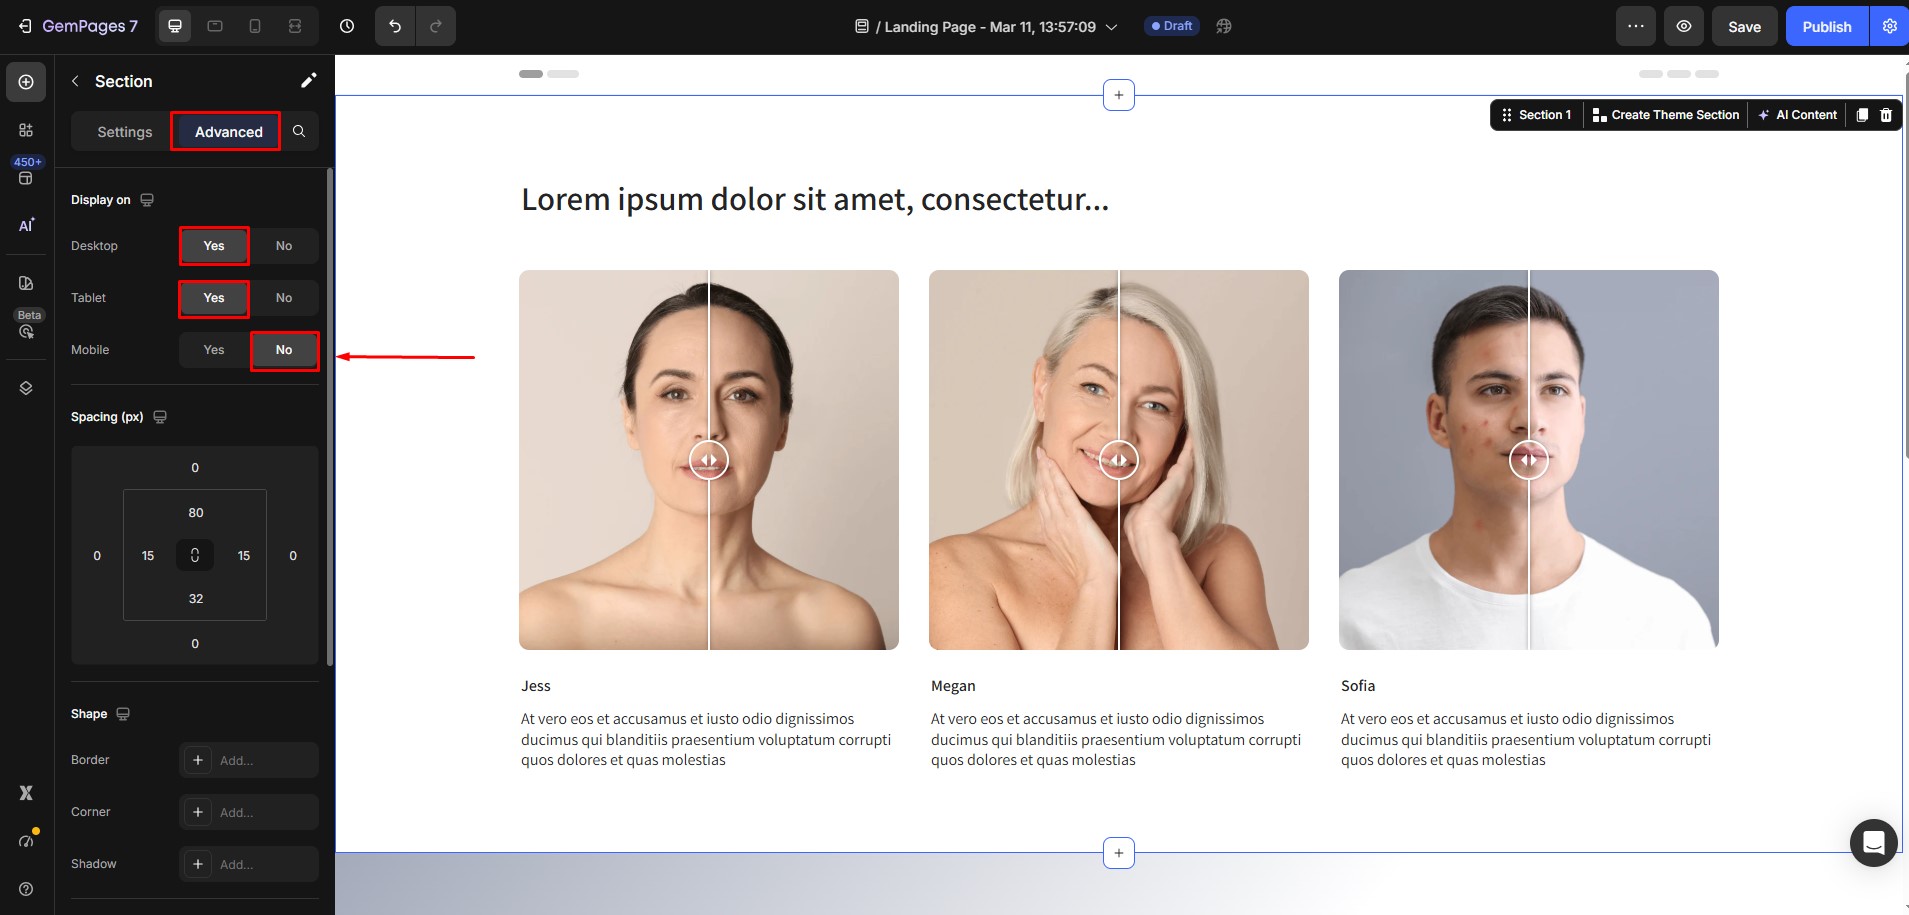This screenshot has height=915, width=1909.
Task: Set Desktop display to No
Action: [284, 246]
